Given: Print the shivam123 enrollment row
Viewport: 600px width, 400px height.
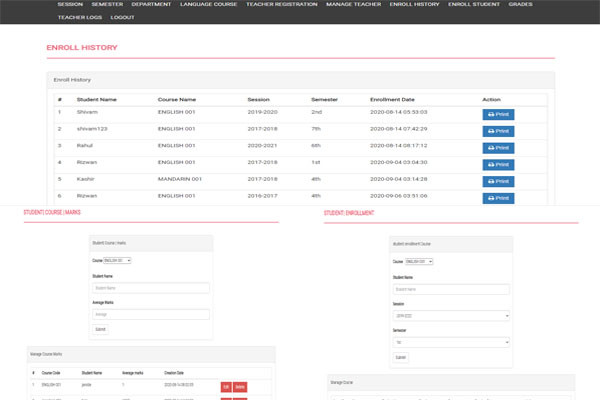Looking at the screenshot, I should [x=498, y=131].
